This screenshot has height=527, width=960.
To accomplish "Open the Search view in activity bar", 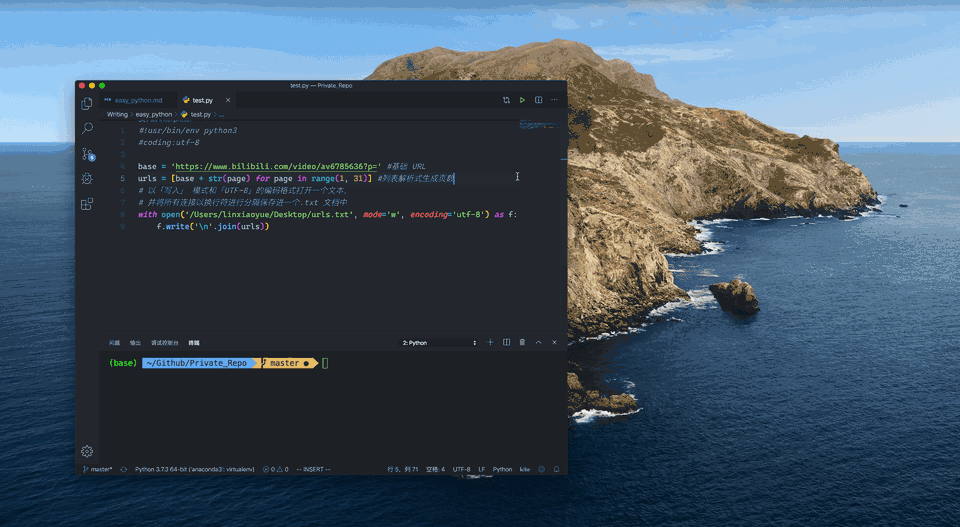I will tap(87, 128).
